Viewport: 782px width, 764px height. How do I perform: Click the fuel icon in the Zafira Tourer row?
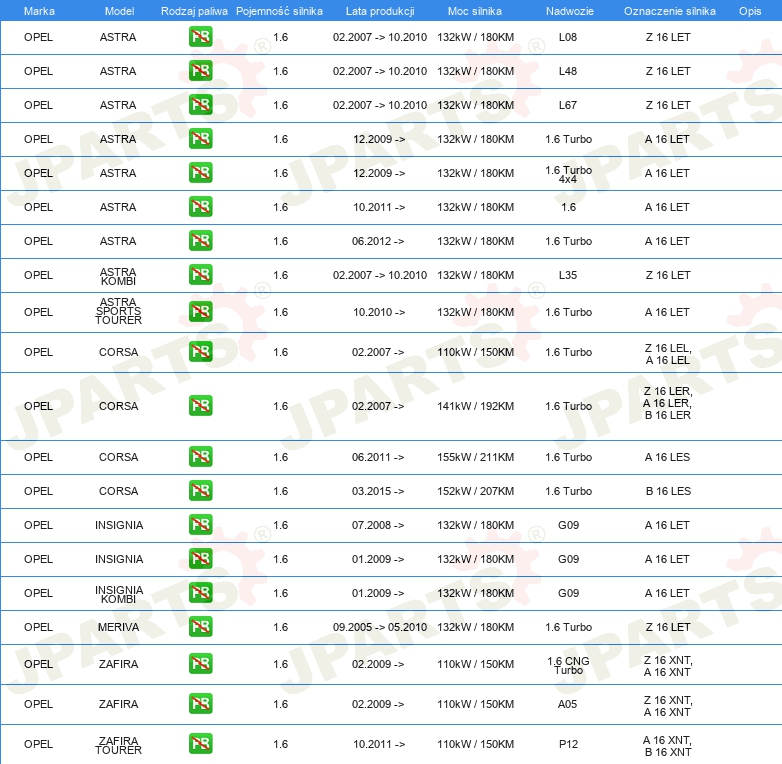click(x=200, y=744)
